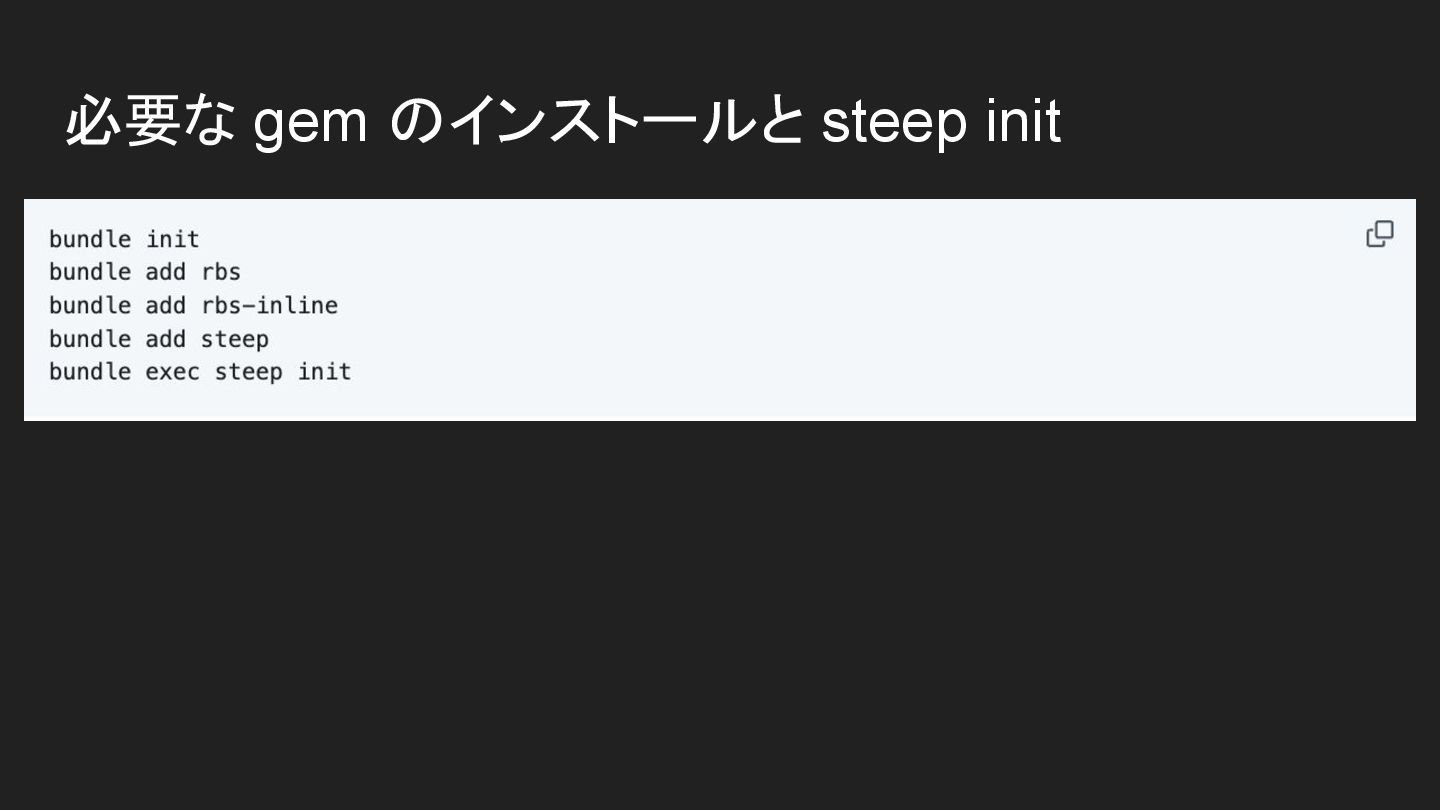Click "の" after gem in the title
Image resolution: width=1440 pixels, height=810 pixels.
(x=411, y=122)
